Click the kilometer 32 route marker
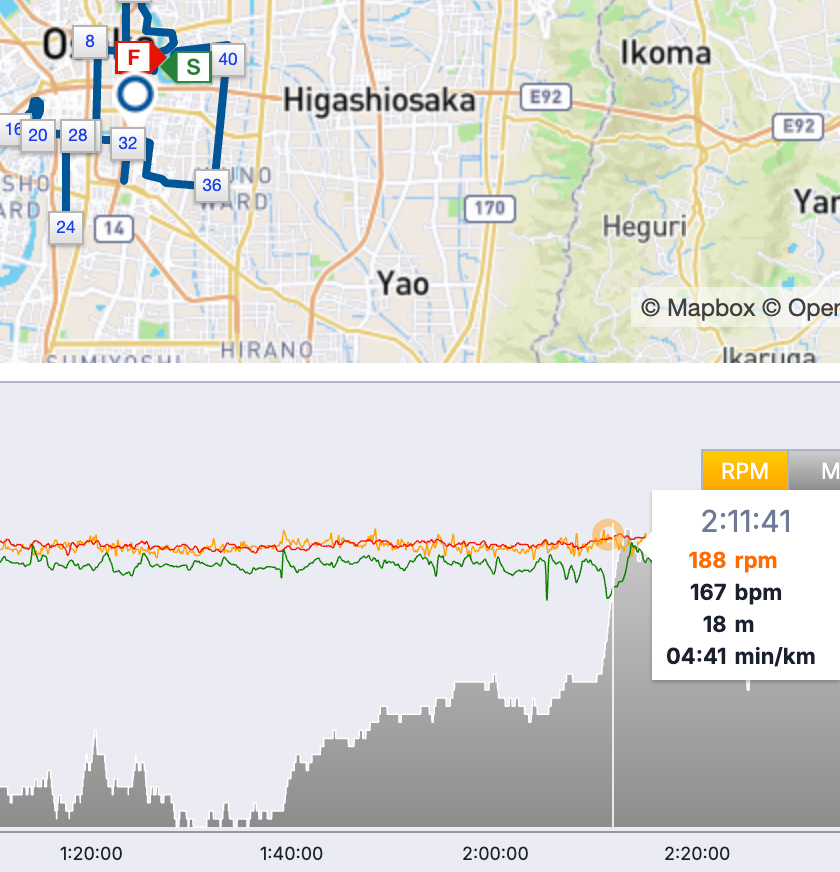Image resolution: width=840 pixels, height=872 pixels. (127, 143)
